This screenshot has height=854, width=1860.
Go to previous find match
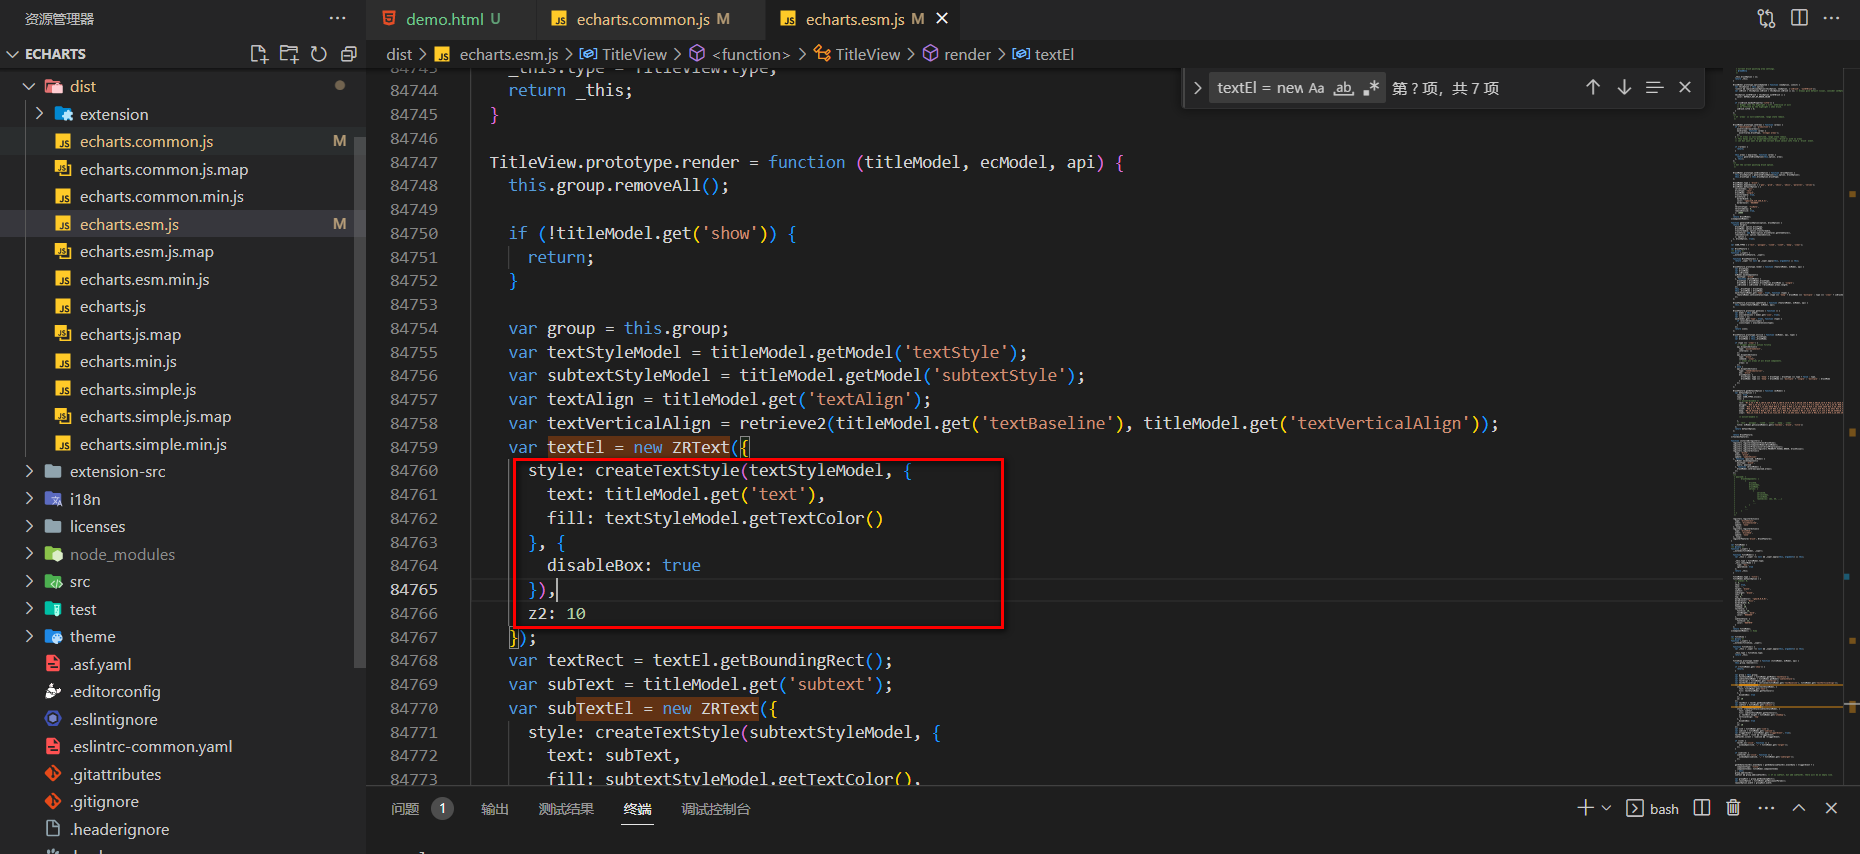click(1592, 88)
